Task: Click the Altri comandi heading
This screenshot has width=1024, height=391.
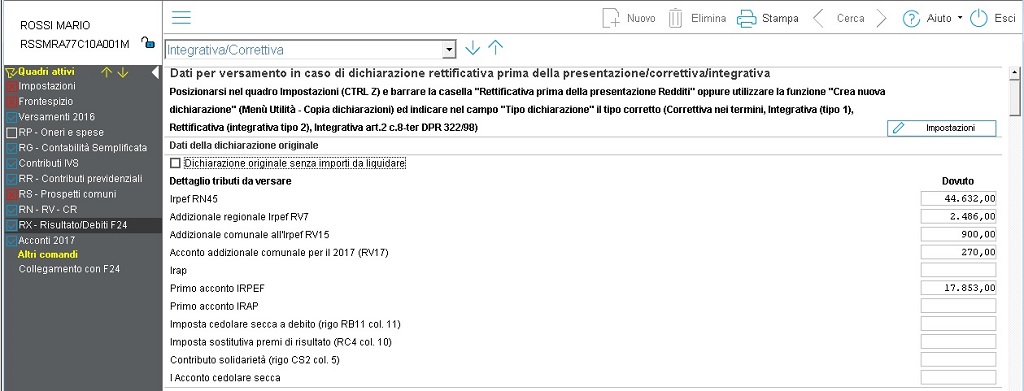Action: pos(48,255)
